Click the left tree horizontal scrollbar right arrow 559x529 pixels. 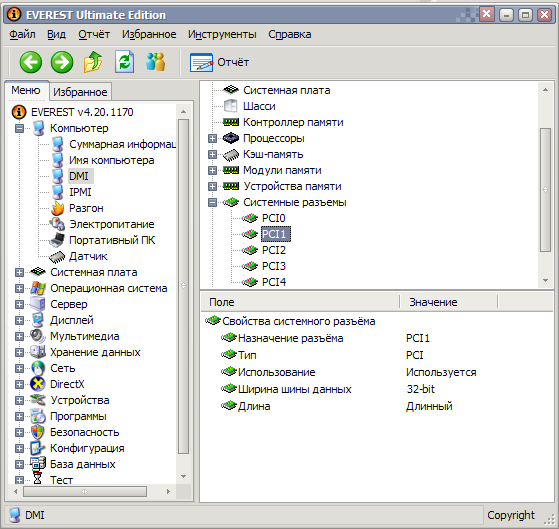(168, 492)
